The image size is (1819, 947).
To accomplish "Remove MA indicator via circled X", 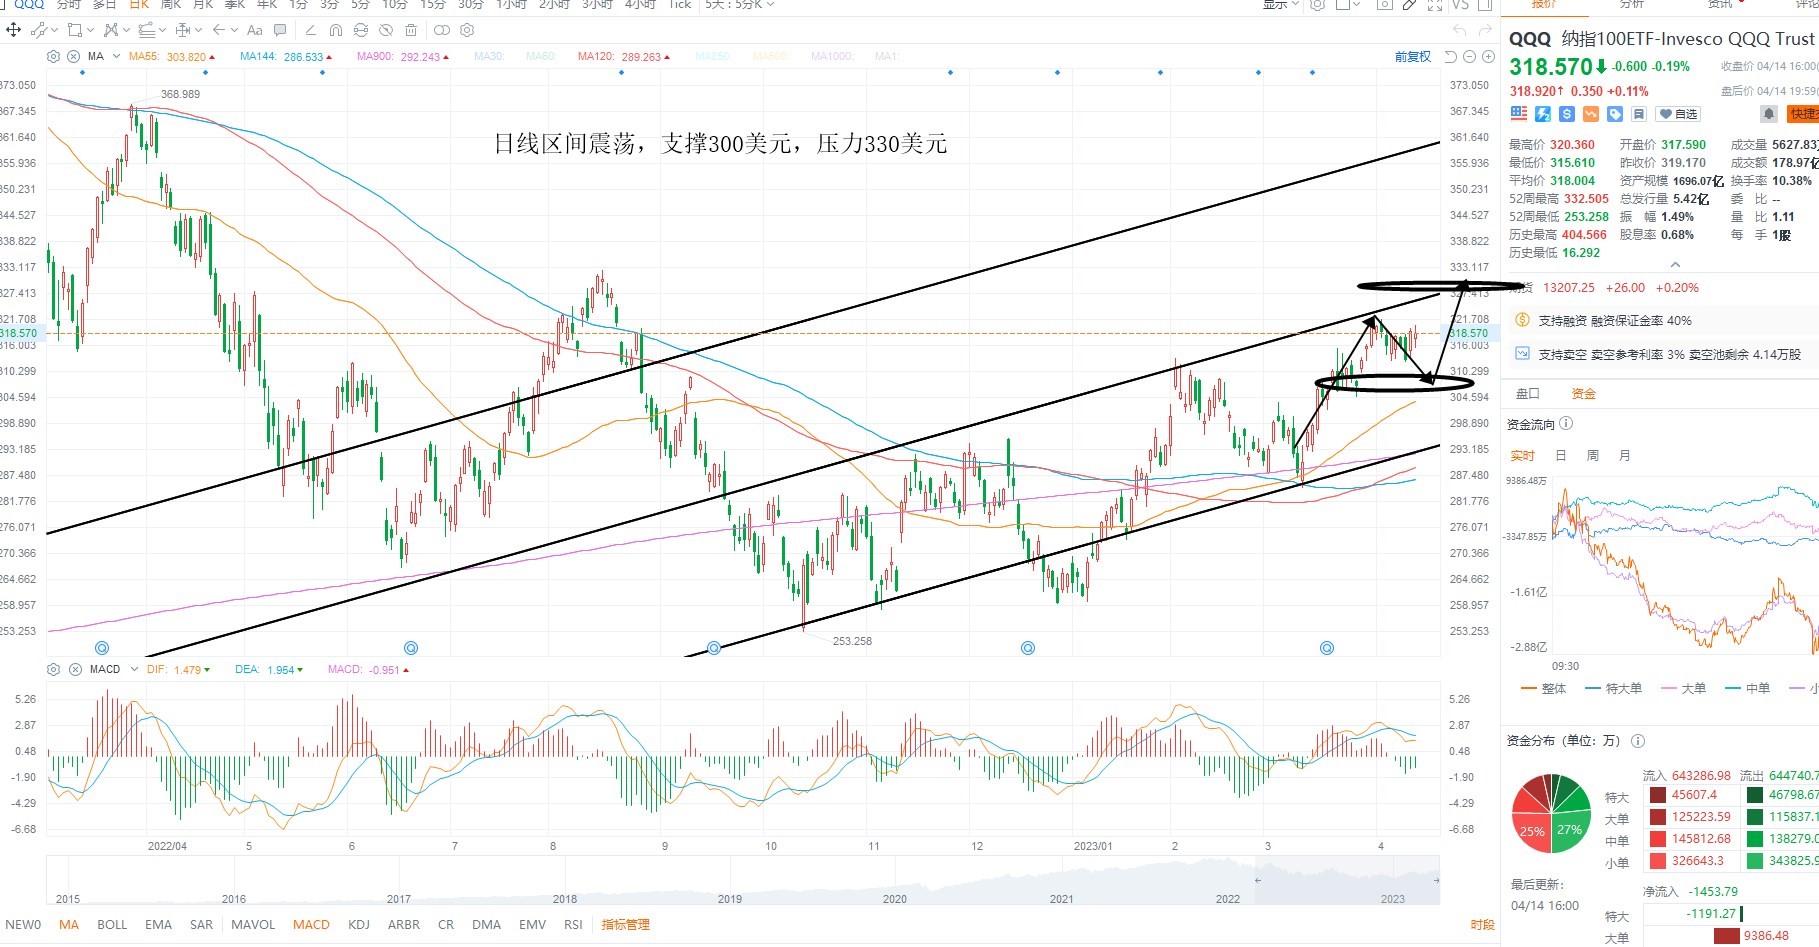I will 73,57.
